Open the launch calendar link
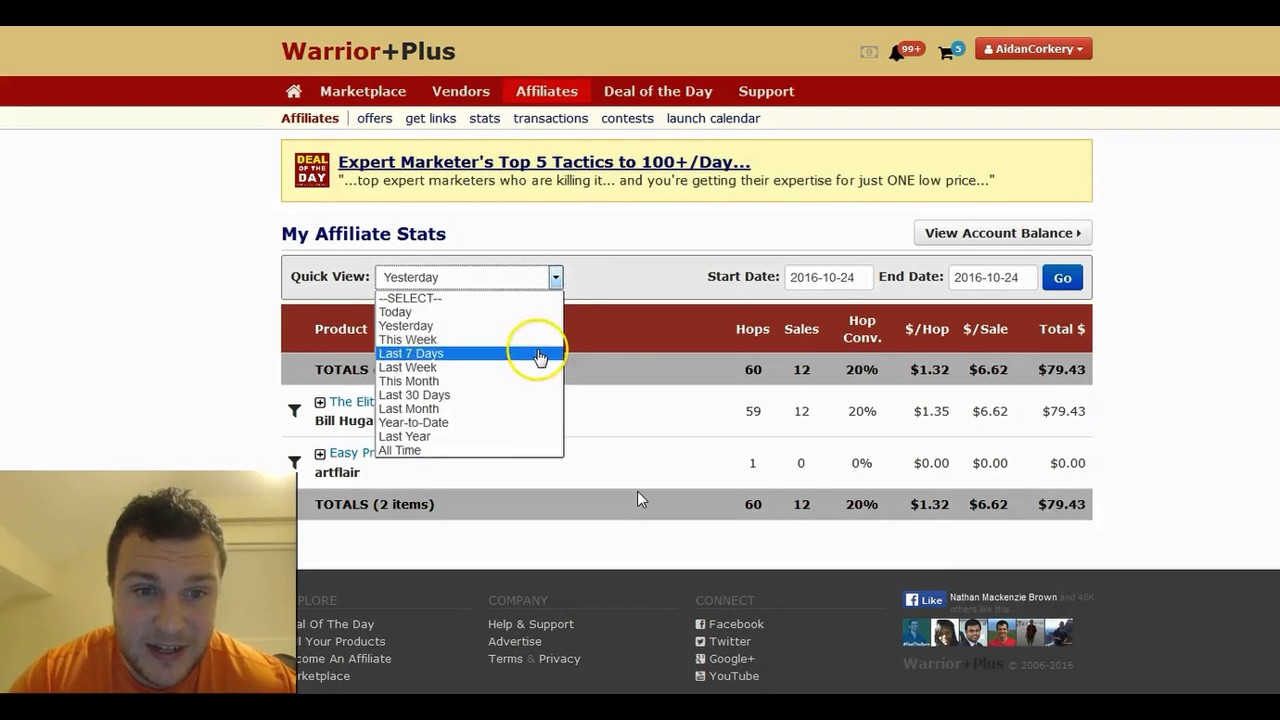Screen dimensions: 1280x720 713,118
